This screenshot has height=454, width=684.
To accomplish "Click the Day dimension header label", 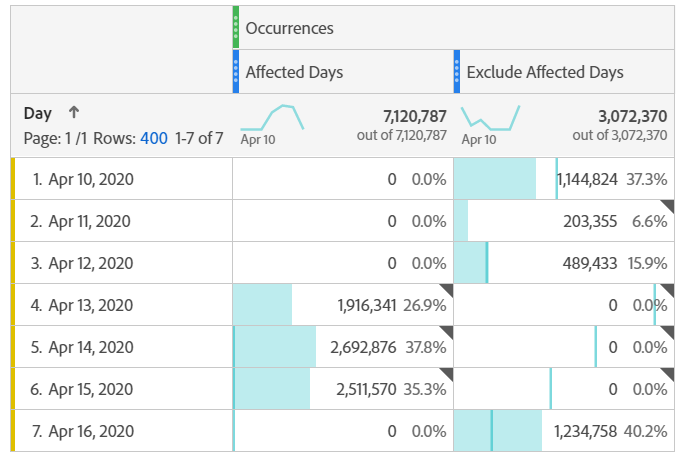I will coord(38,113).
